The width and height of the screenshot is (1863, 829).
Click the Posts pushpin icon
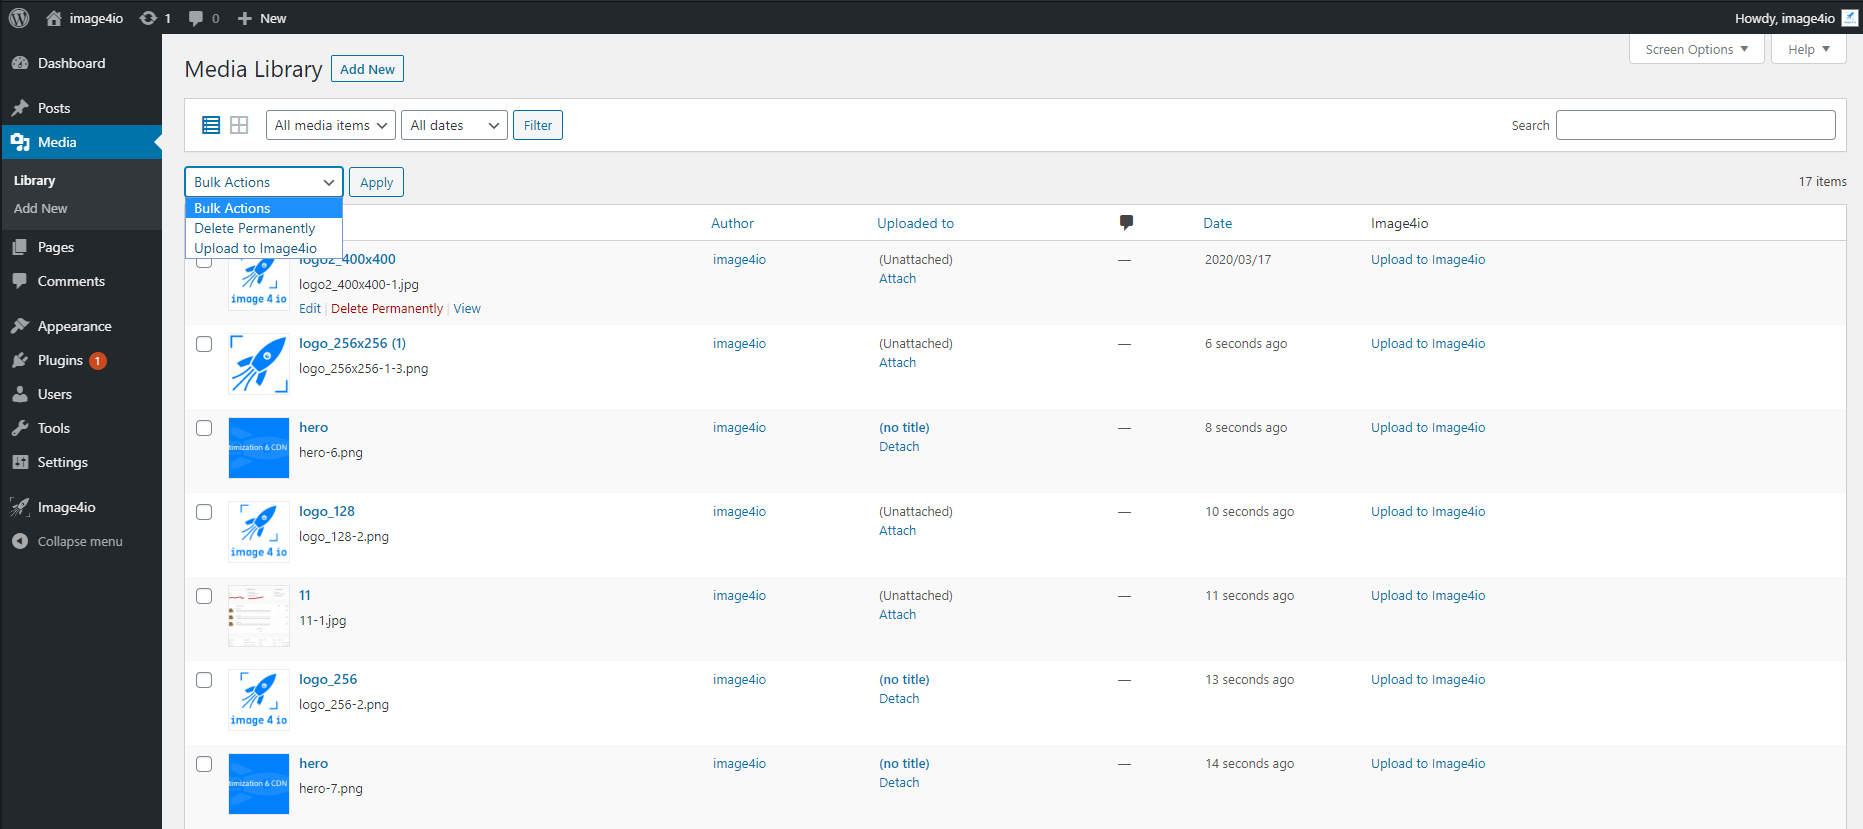point(20,108)
